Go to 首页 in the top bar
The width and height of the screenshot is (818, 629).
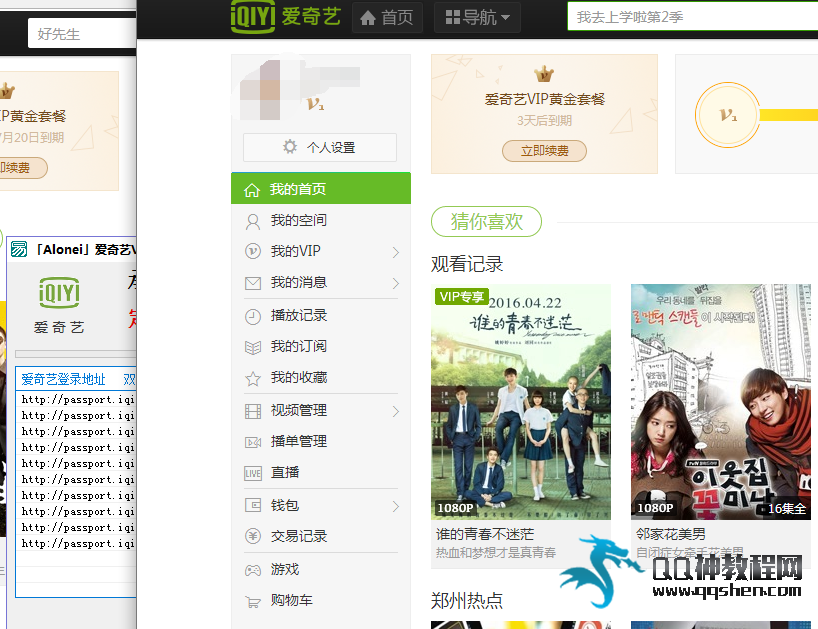tap(387, 18)
